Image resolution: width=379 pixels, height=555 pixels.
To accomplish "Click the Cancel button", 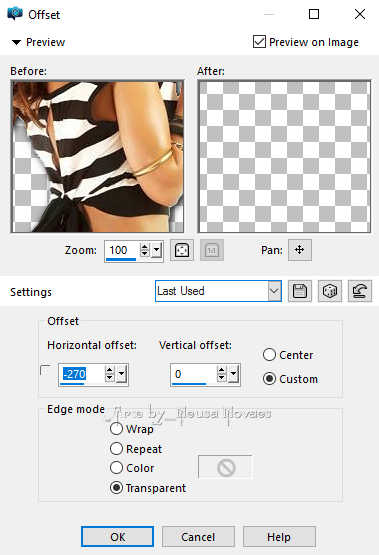I will click(x=198, y=537).
